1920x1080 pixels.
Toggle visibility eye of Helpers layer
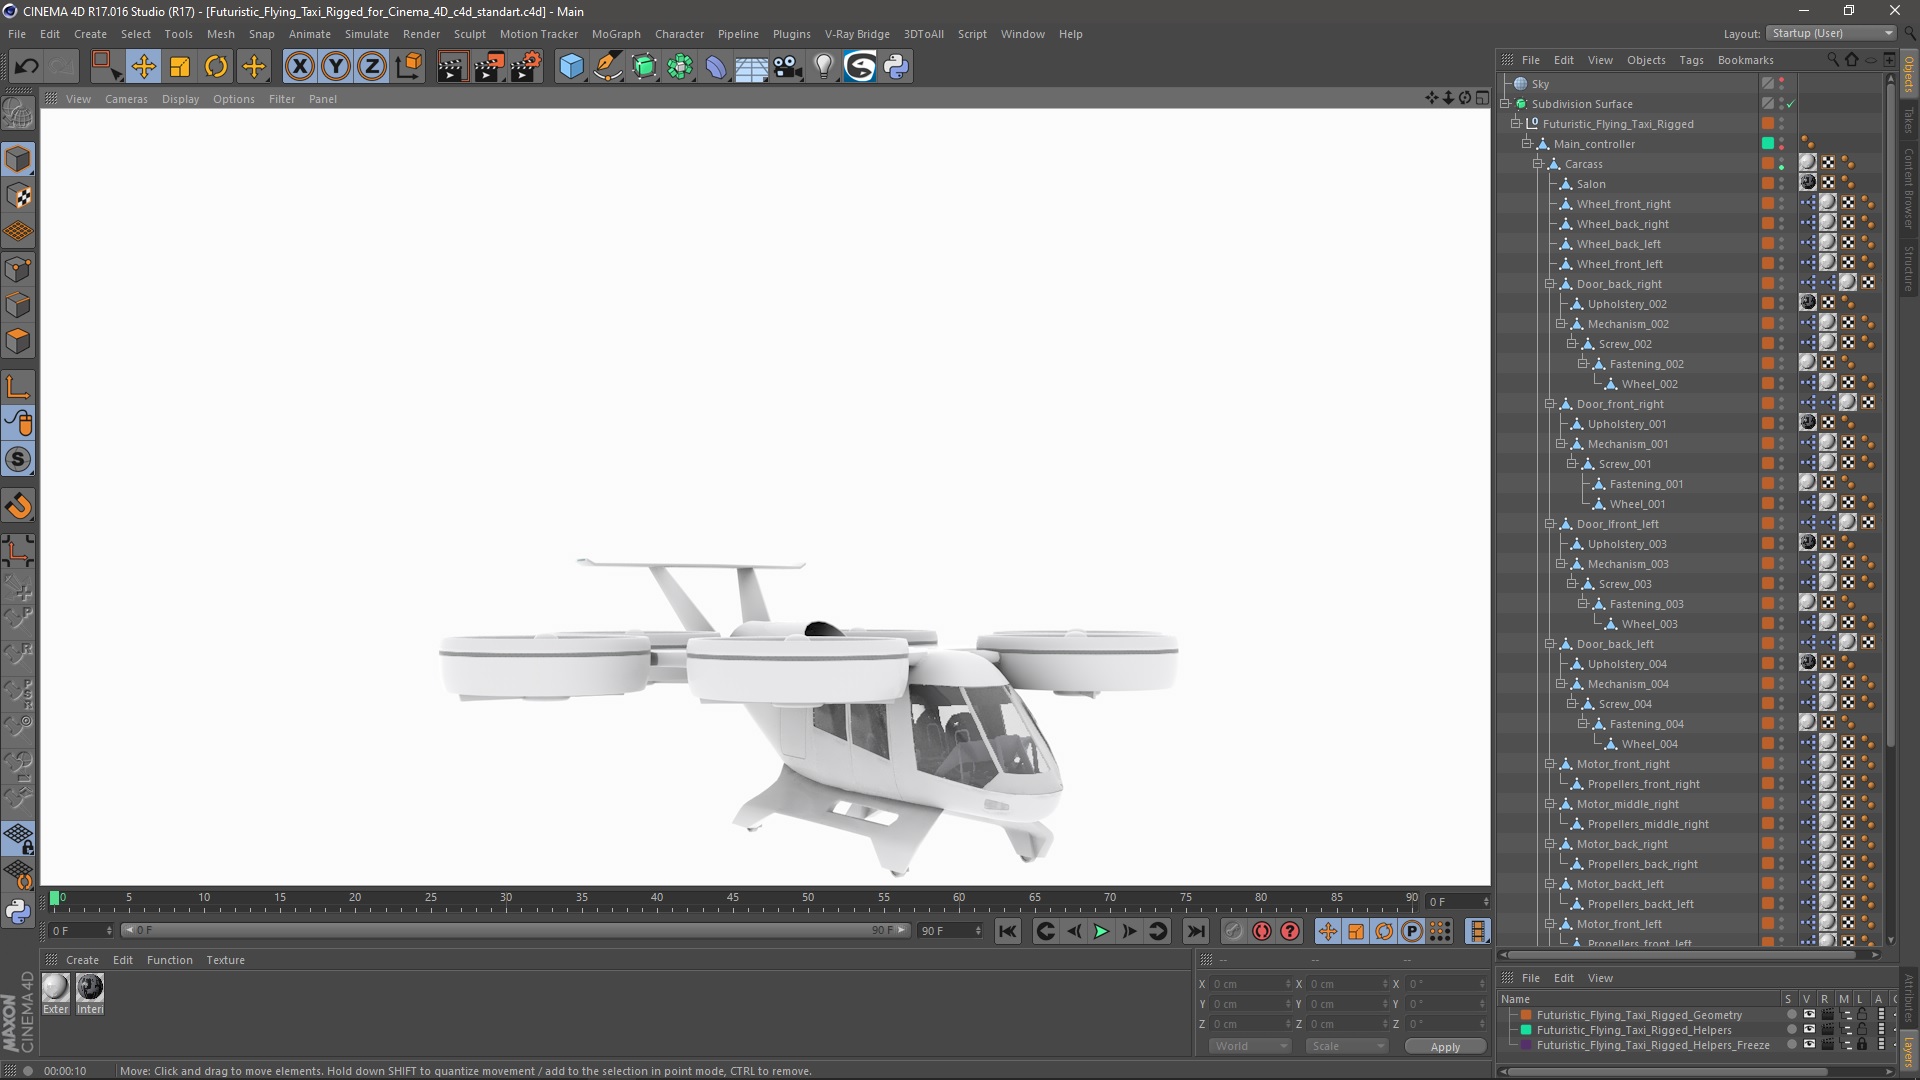pos(1809,1030)
